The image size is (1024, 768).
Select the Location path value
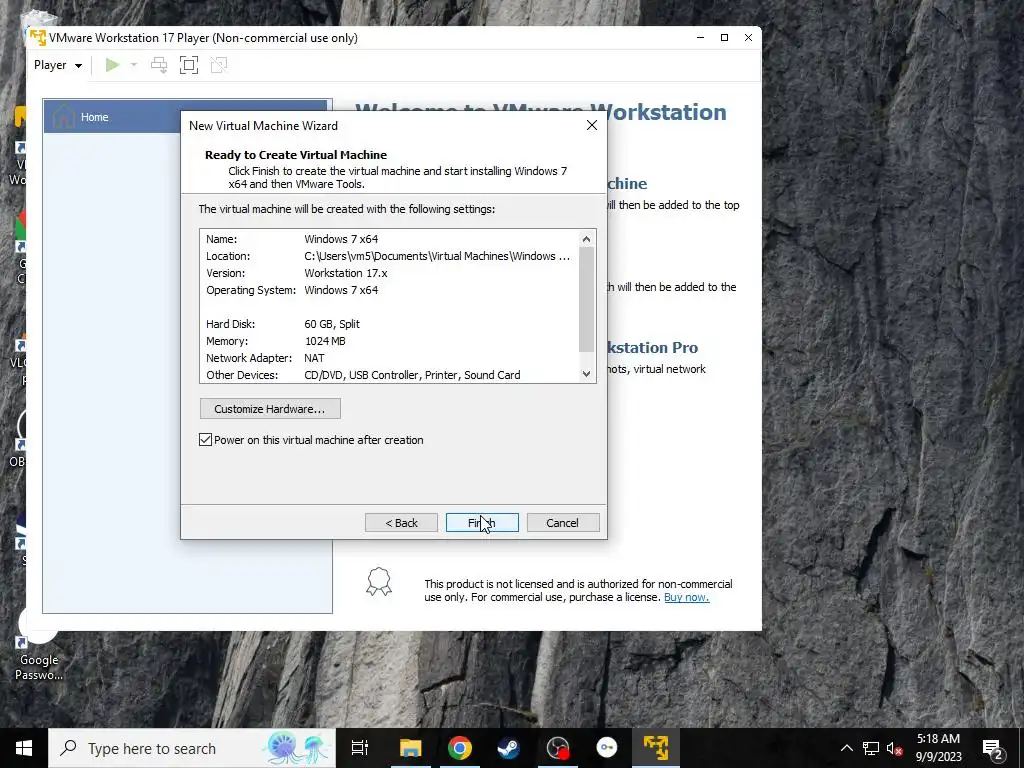[437, 256]
